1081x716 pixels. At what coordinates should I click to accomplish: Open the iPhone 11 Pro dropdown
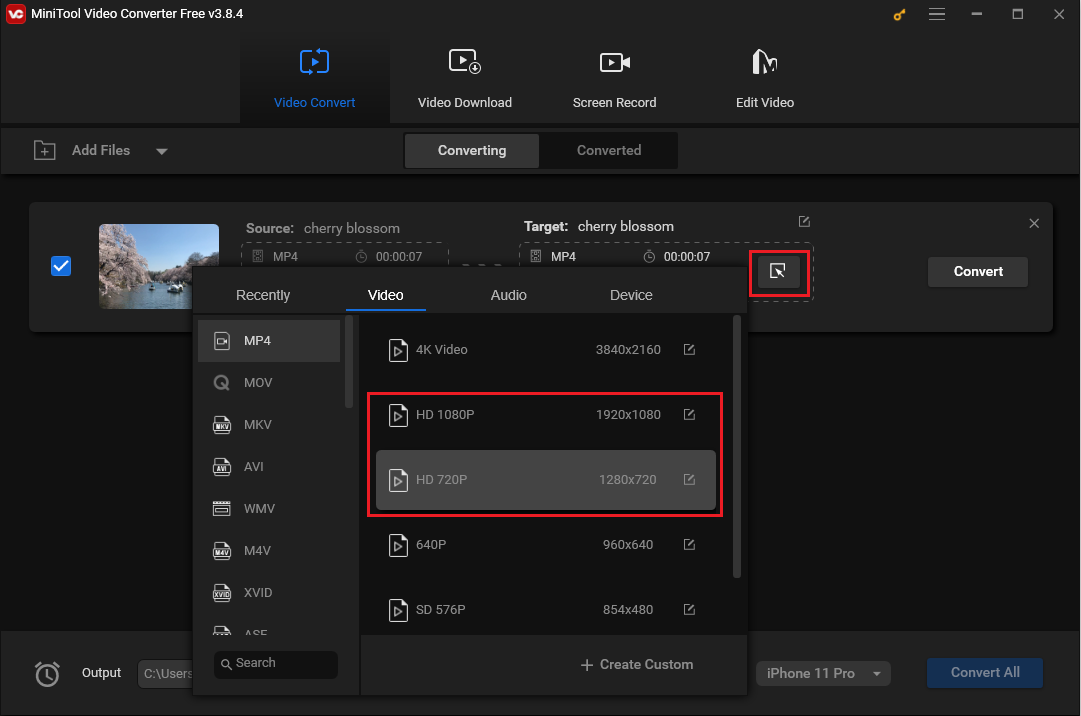(823, 673)
